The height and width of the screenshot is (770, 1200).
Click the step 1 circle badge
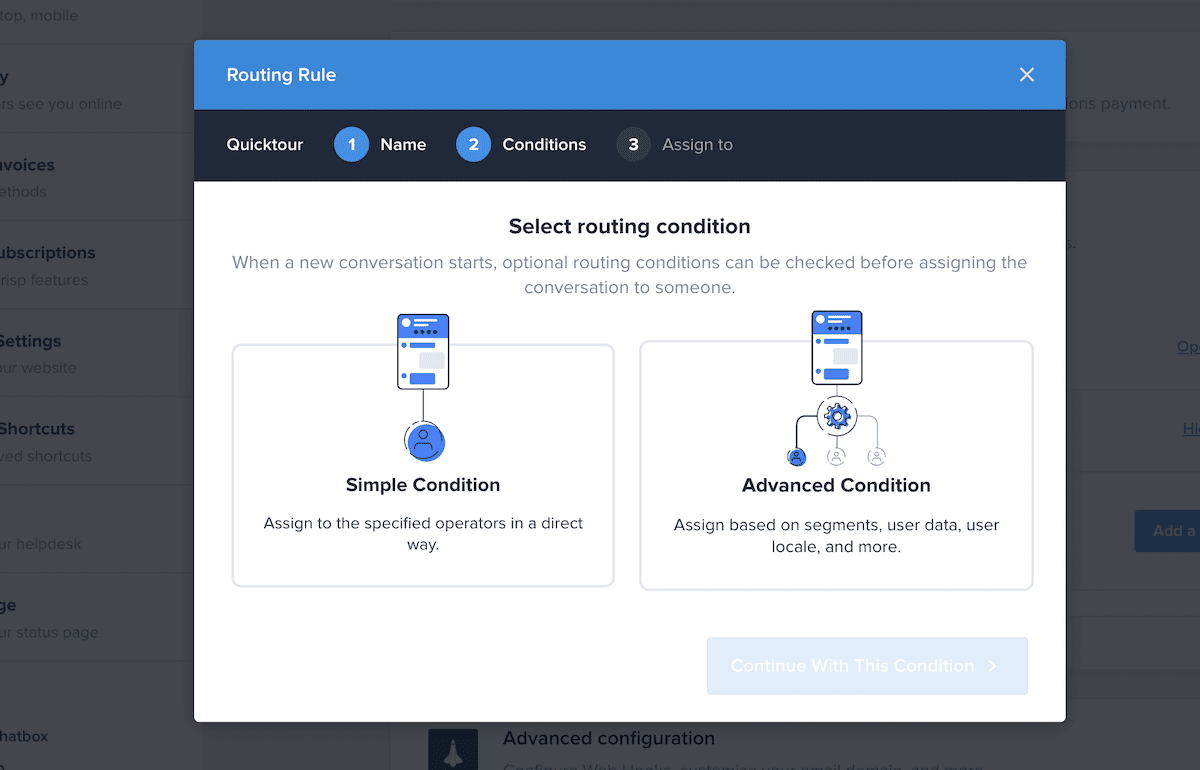pos(351,145)
